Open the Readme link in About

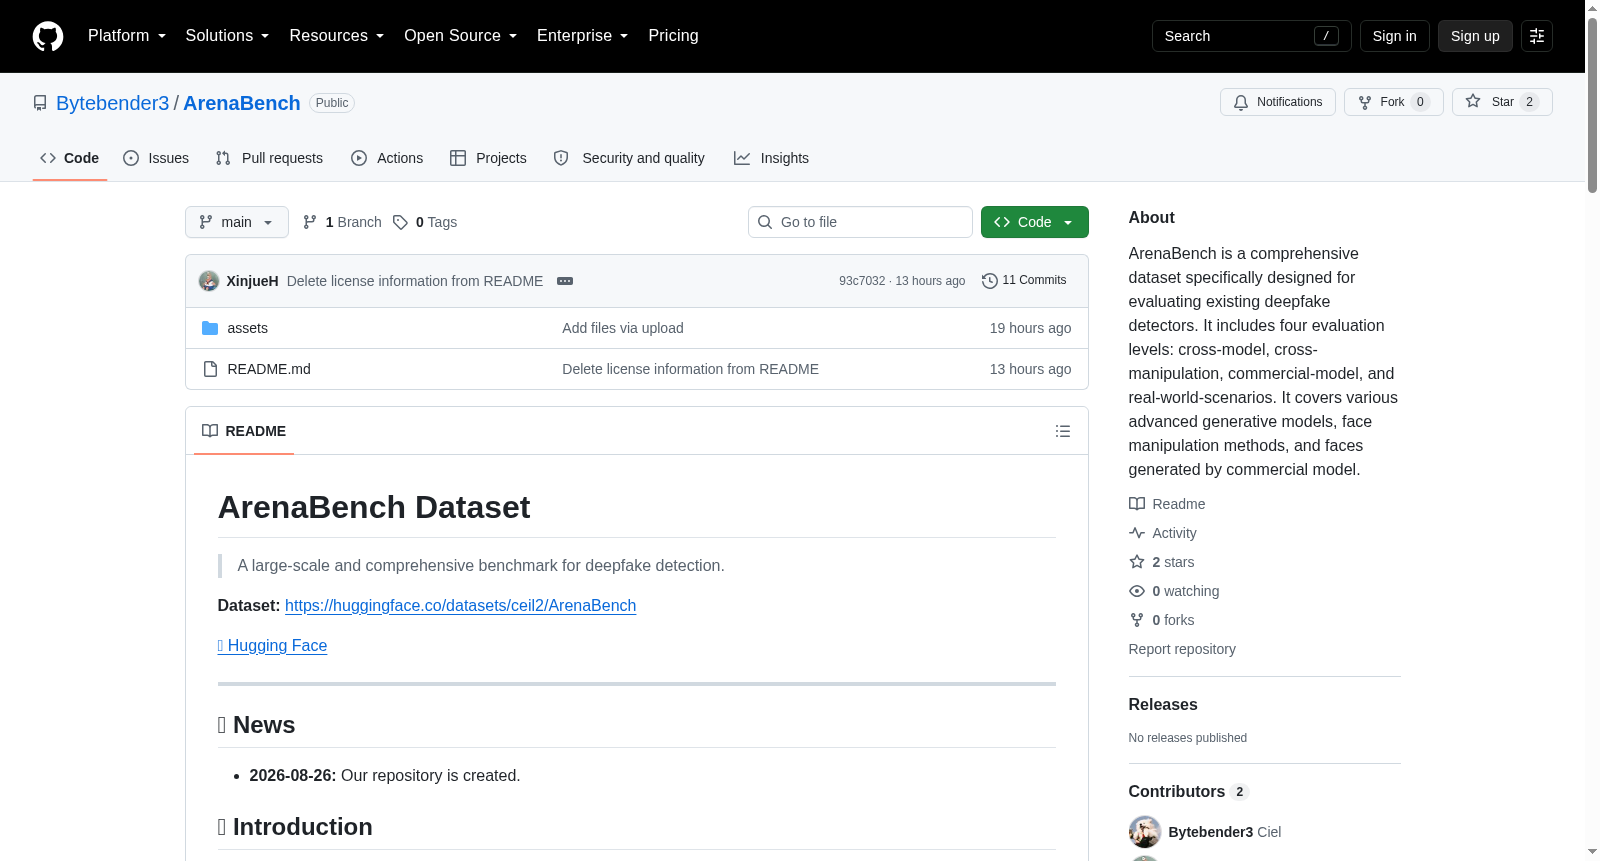pyautogui.click(x=1167, y=504)
